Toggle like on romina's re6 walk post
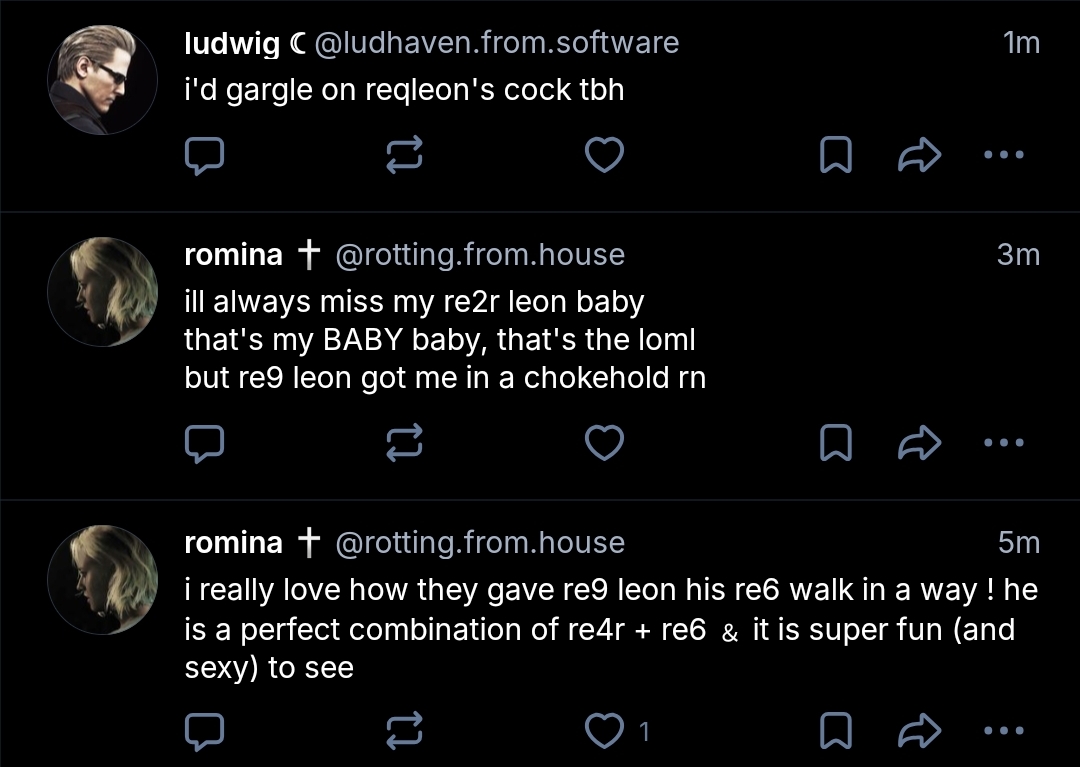 click(604, 732)
